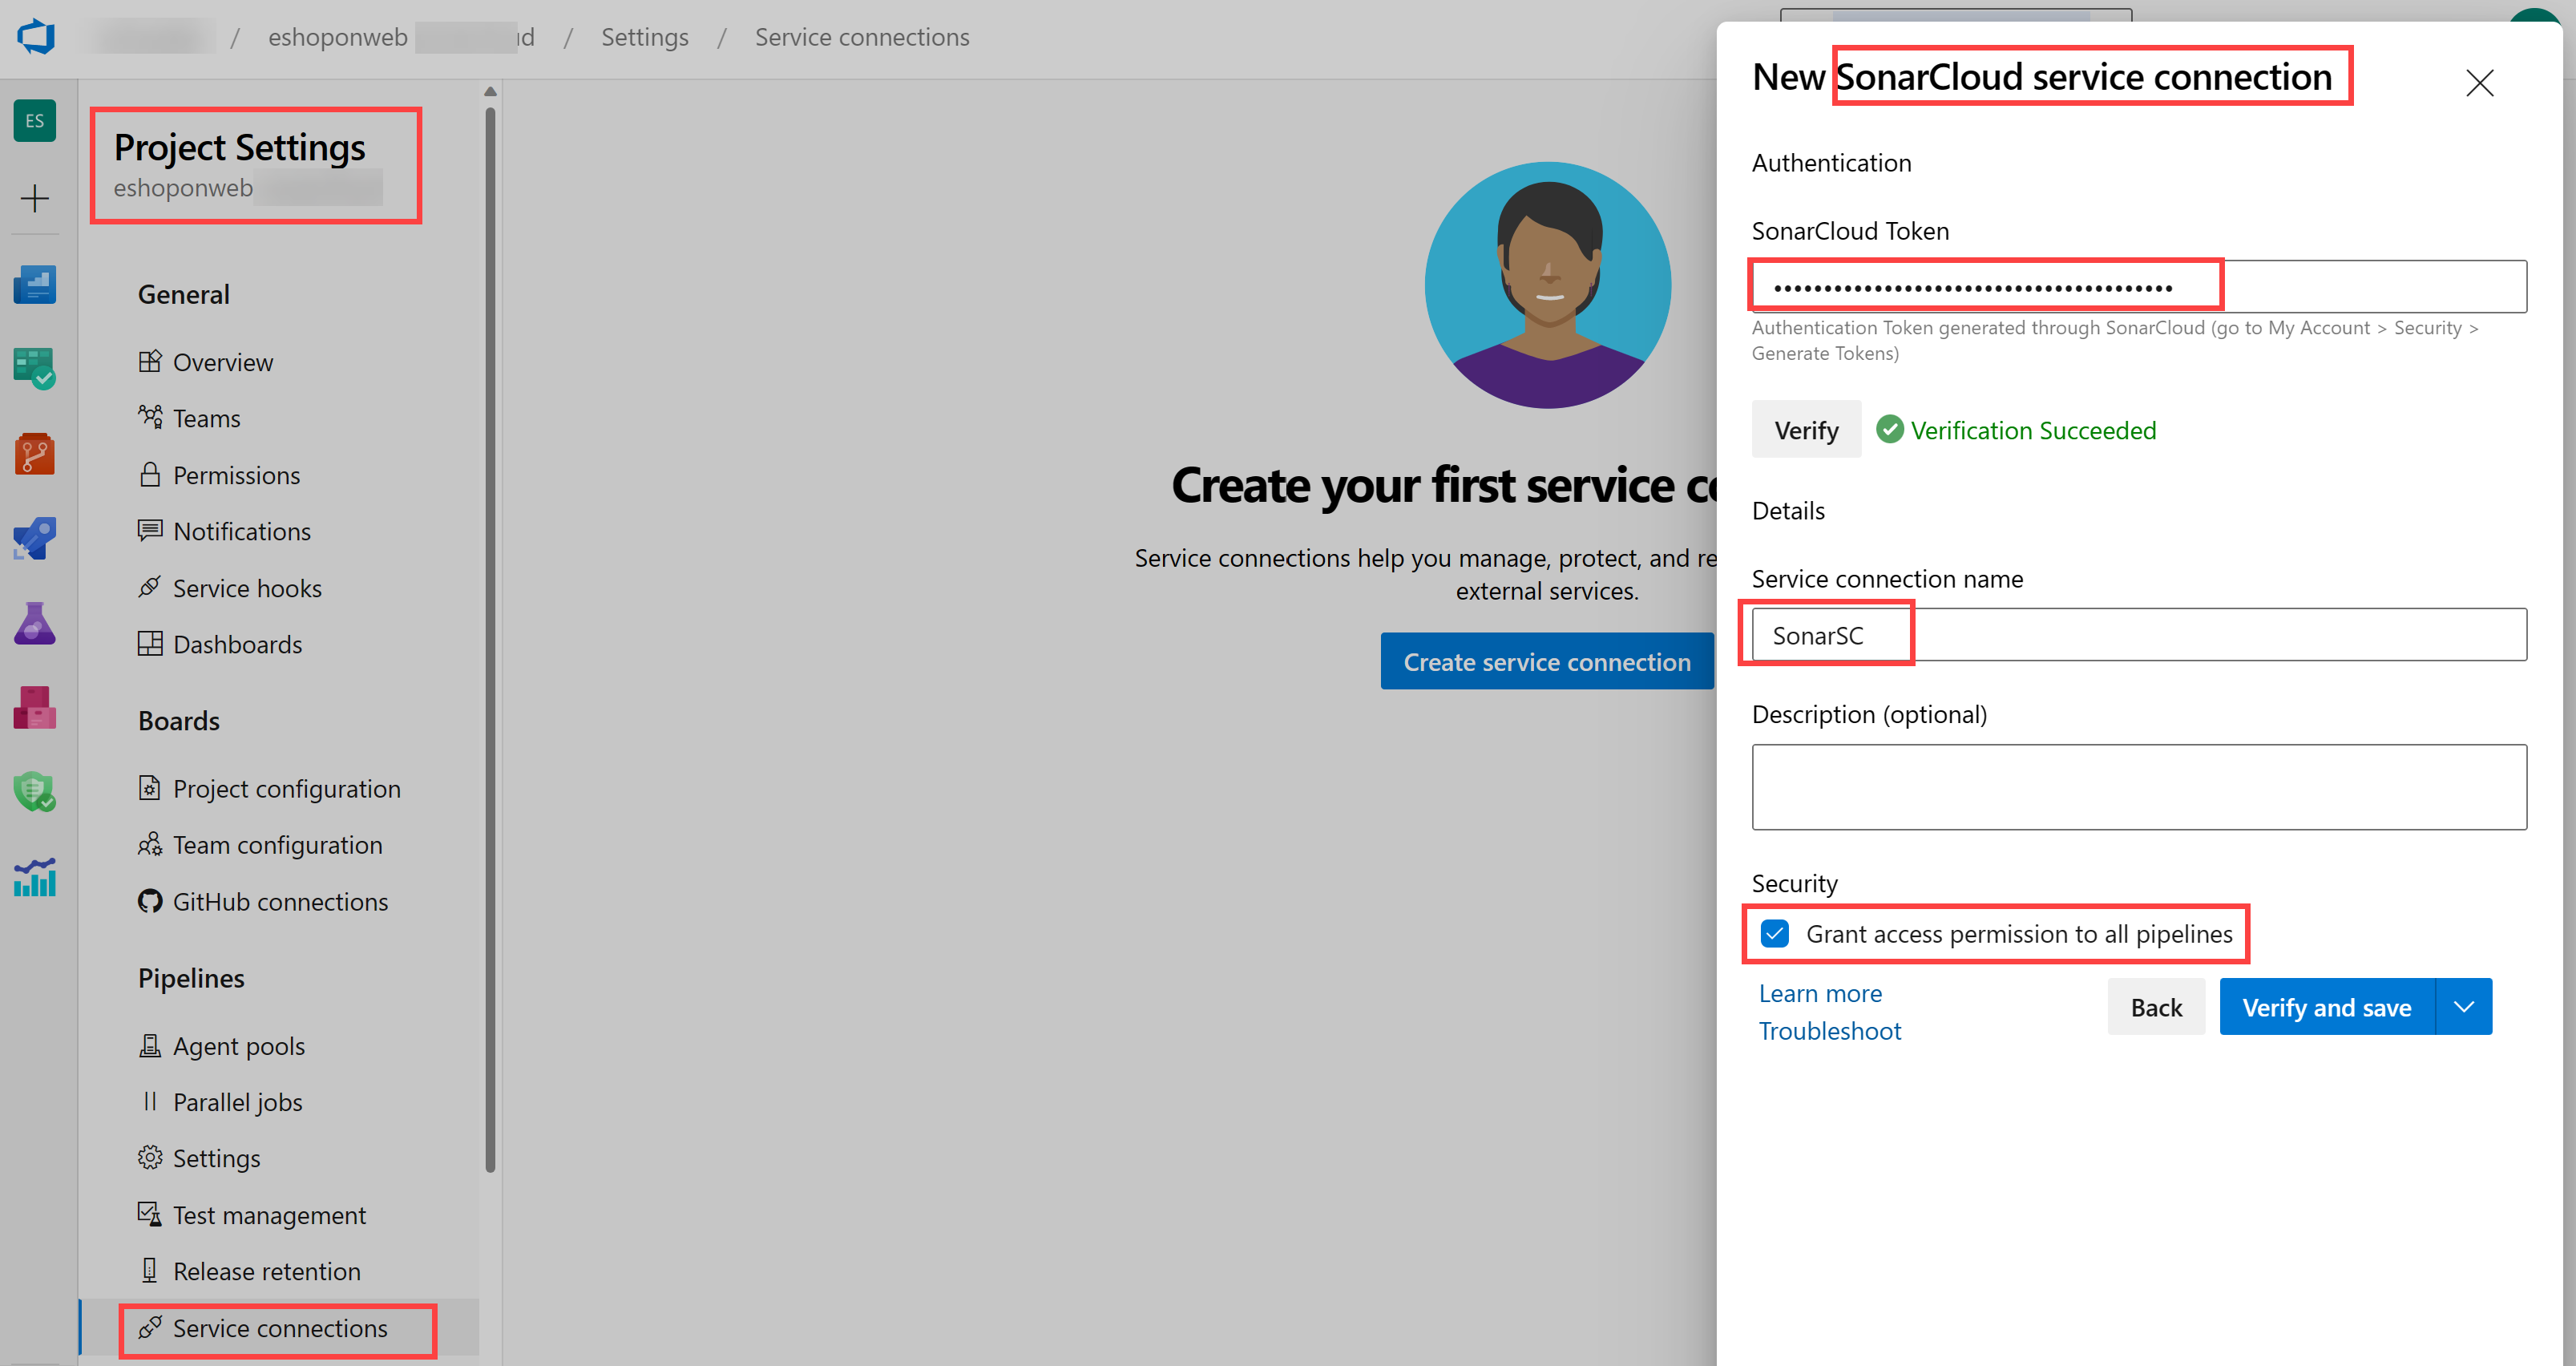The width and height of the screenshot is (2576, 1366).
Task: Click the Team configuration icon
Action: (150, 844)
